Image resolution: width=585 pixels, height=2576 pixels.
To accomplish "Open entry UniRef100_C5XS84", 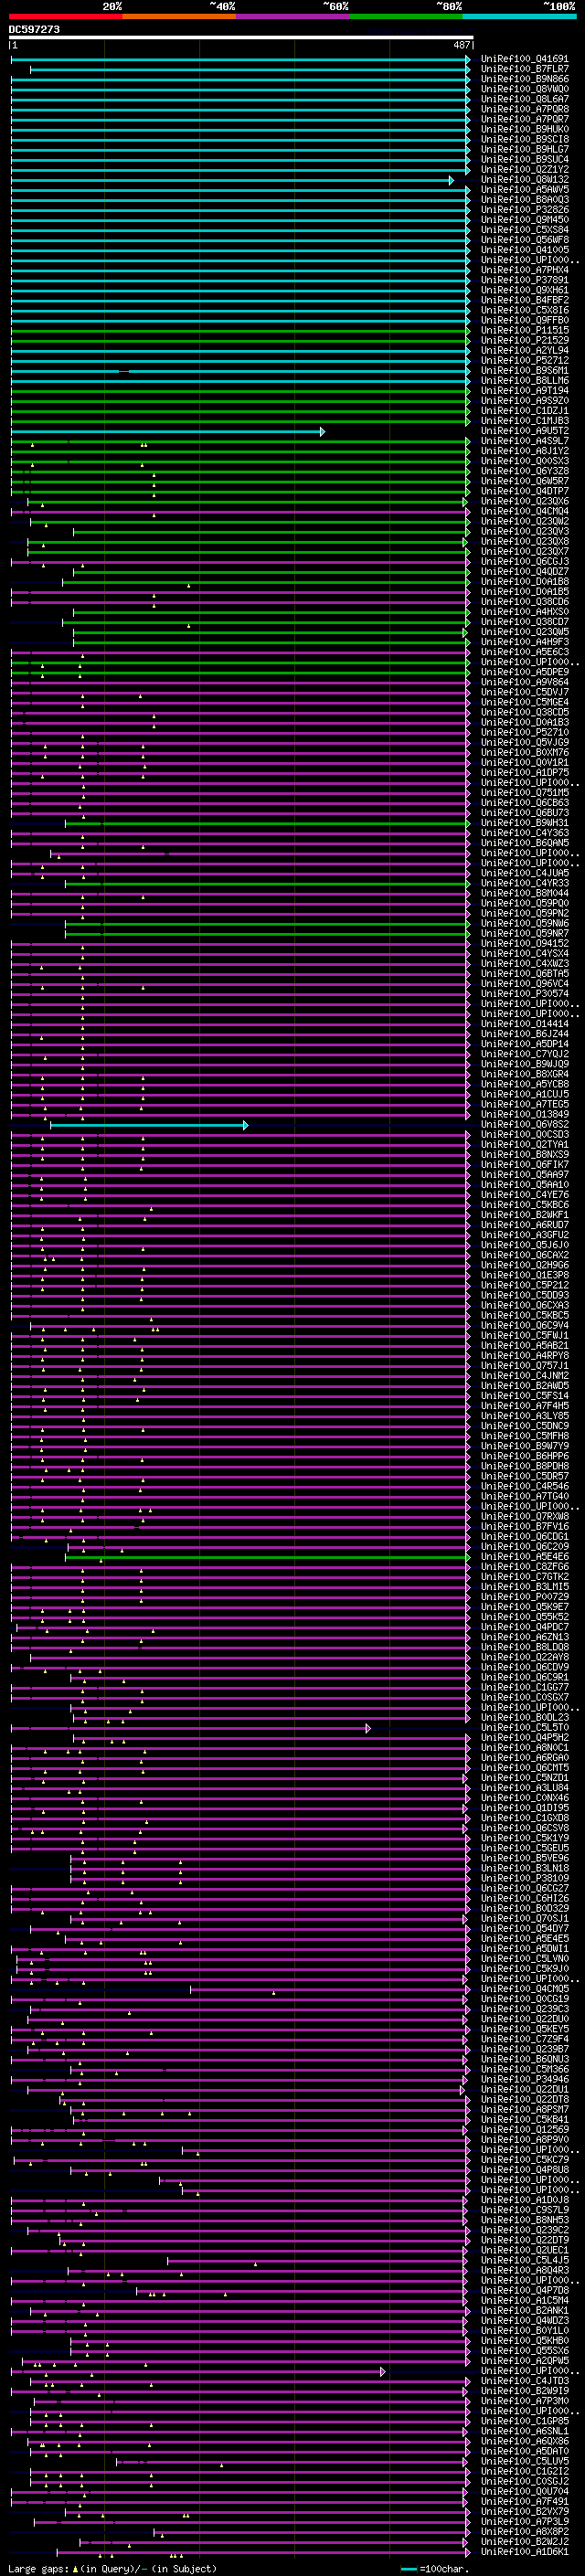I will click(x=524, y=230).
